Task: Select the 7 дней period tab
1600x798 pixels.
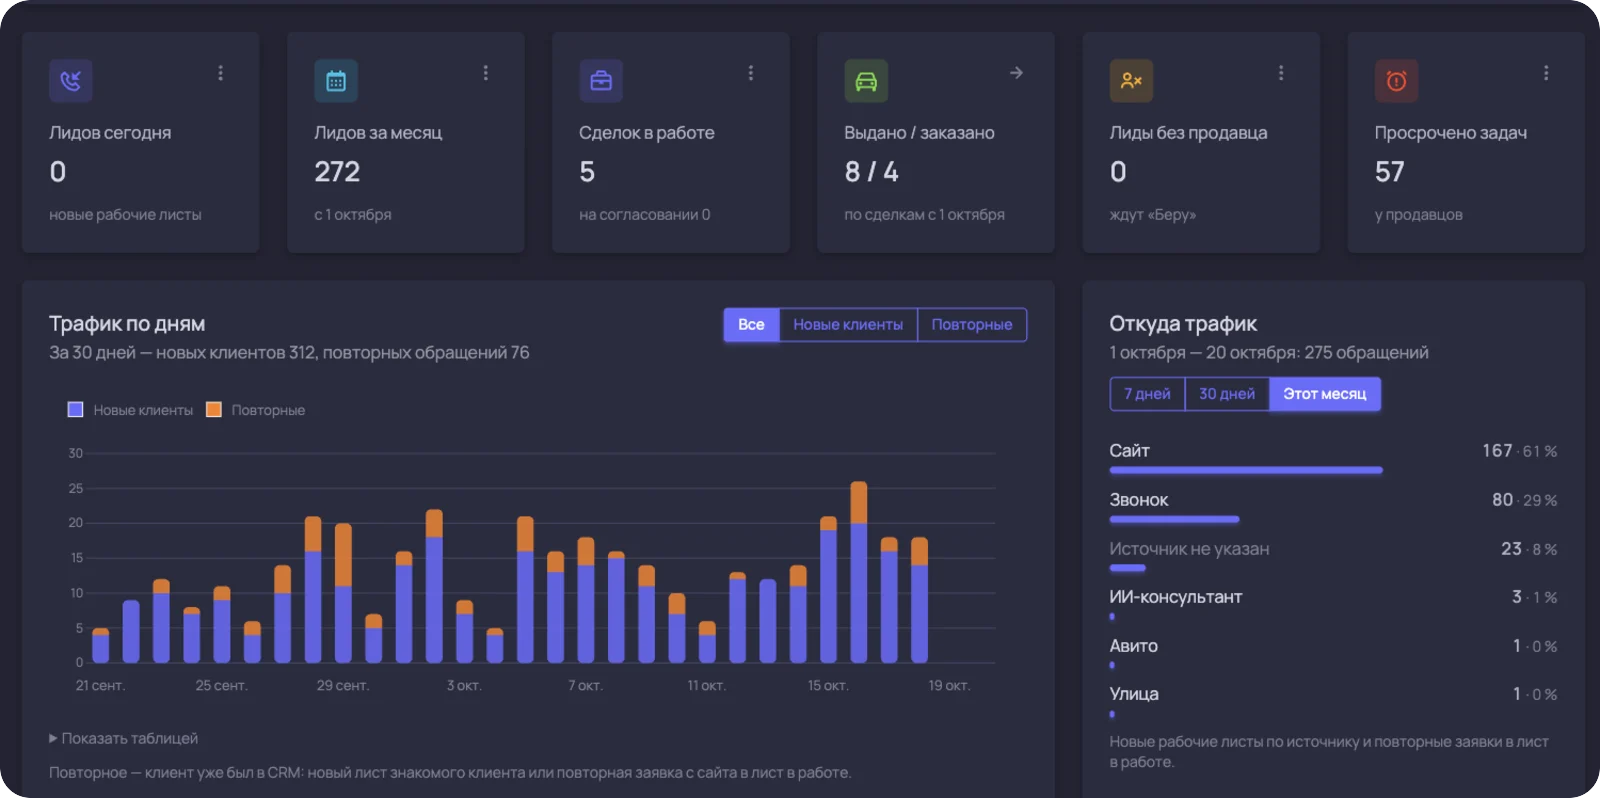Action: click(x=1147, y=394)
